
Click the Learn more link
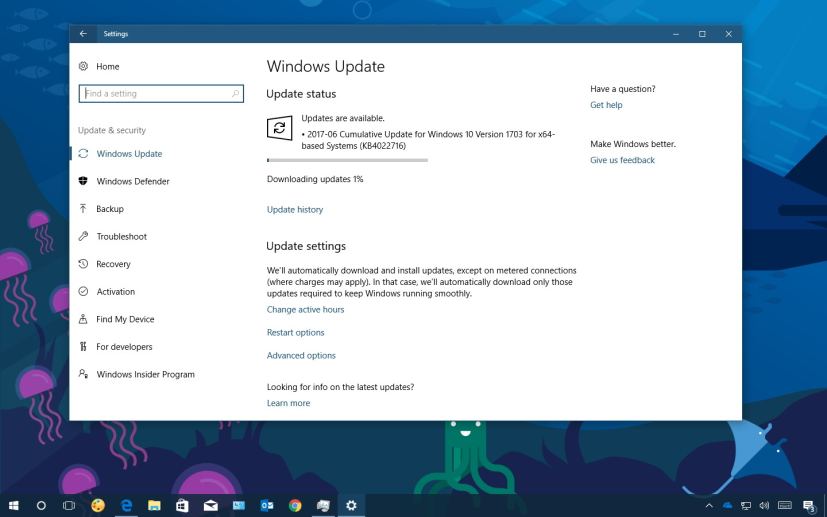(289, 403)
